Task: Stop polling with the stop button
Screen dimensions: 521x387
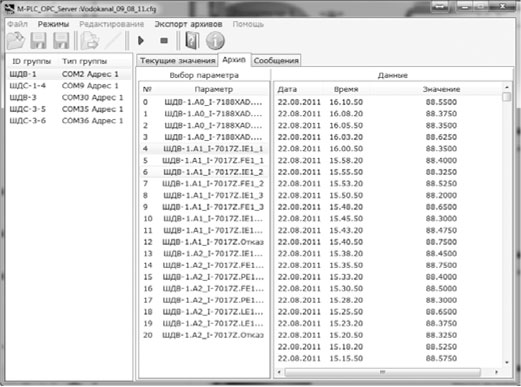Action: (x=164, y=41)
